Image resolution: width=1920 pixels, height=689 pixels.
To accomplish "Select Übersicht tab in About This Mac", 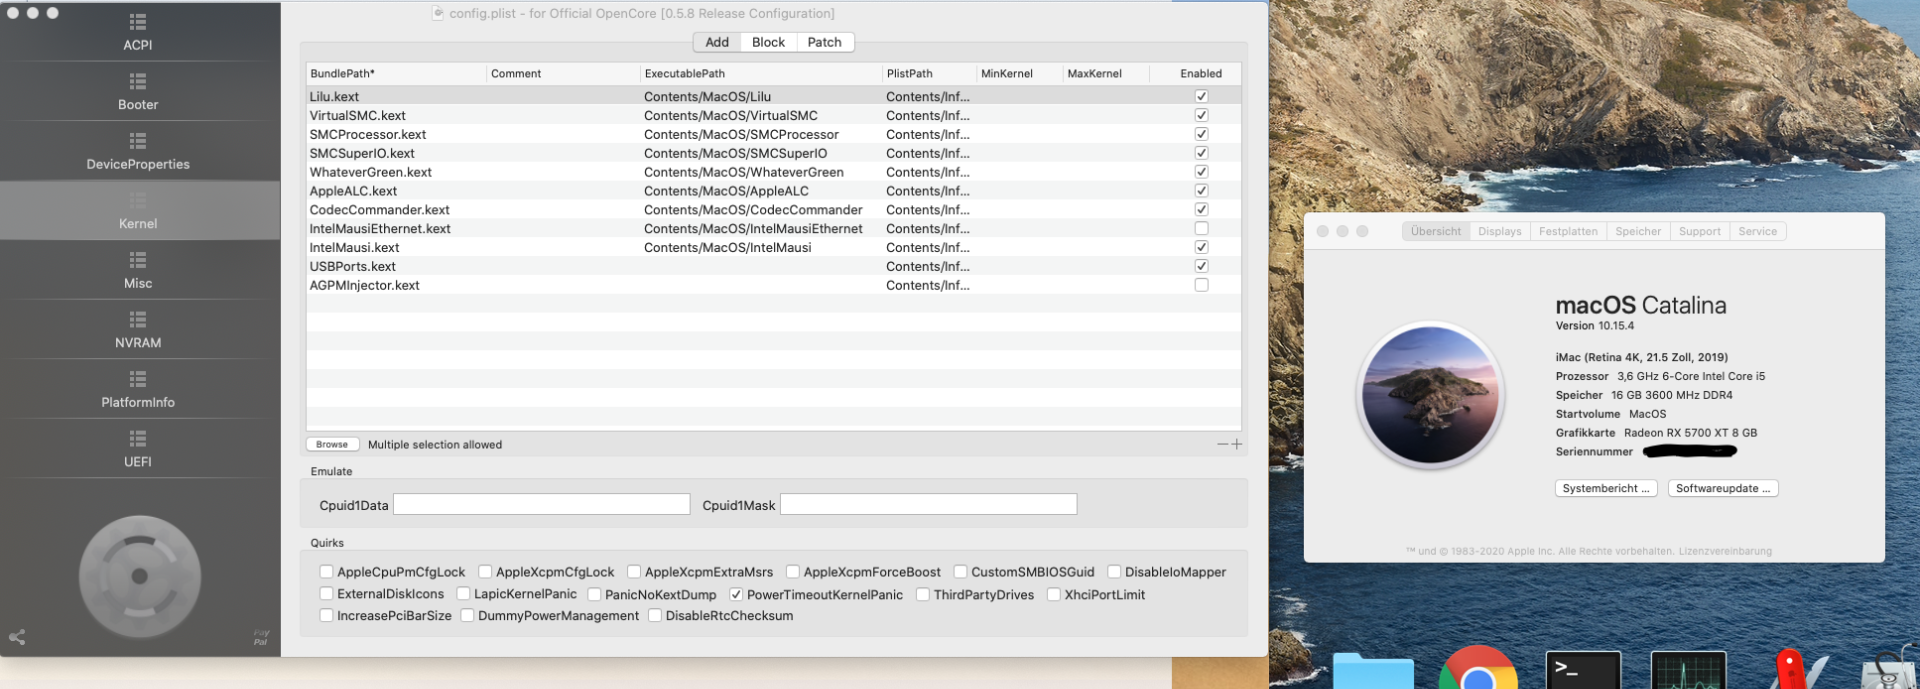I will (1436, 231).
